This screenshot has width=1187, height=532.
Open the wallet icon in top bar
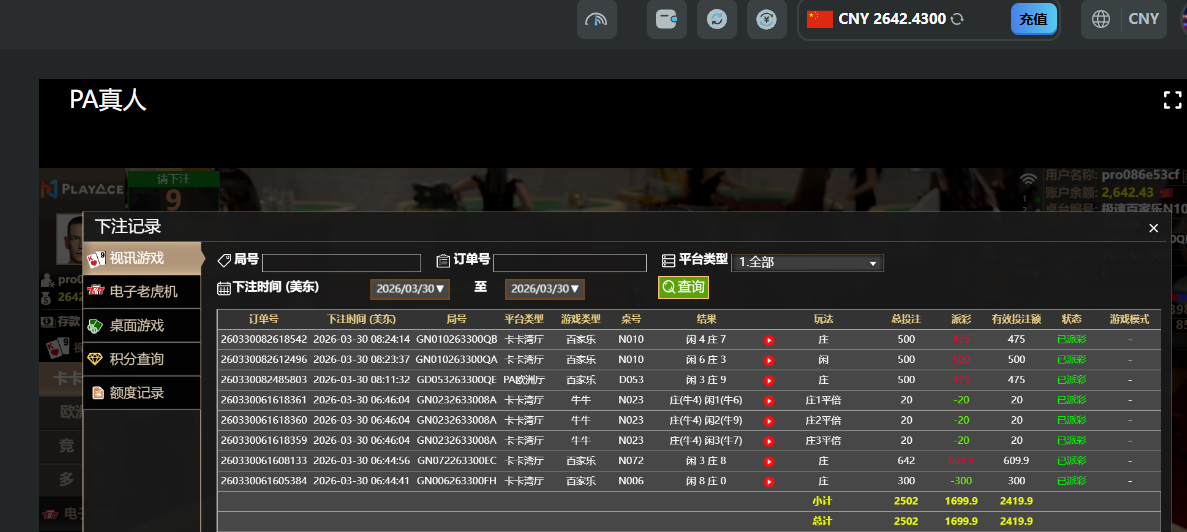[666, 19]
